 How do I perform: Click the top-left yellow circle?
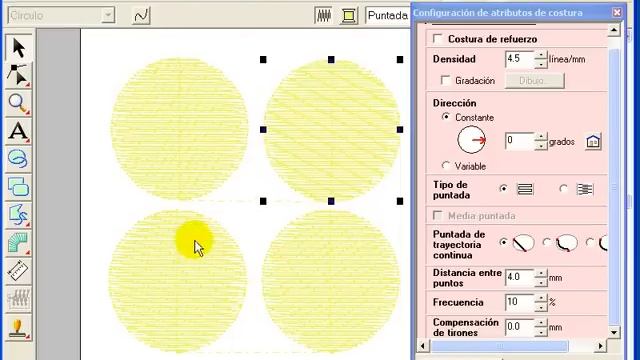pos(180,129)
